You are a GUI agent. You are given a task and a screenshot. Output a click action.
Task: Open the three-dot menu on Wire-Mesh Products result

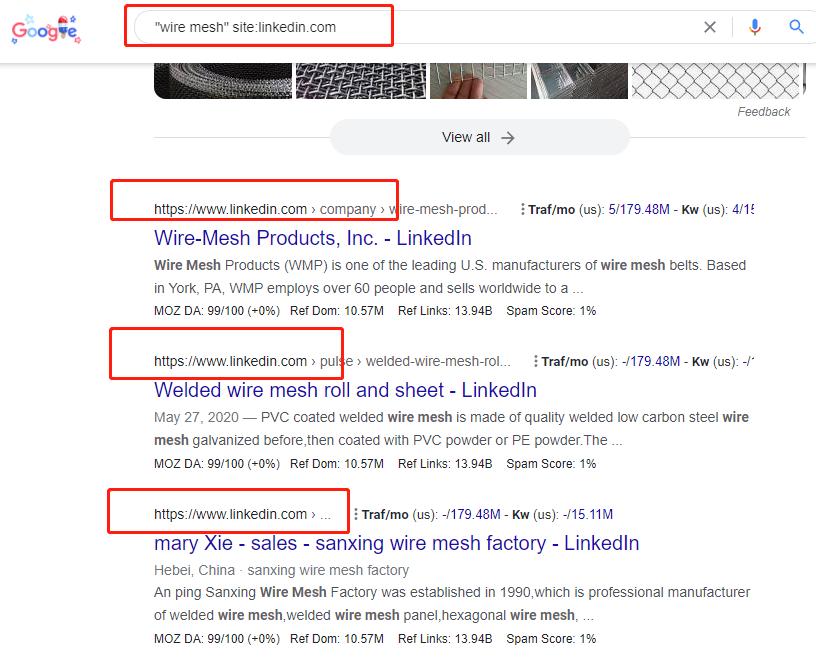524,208
